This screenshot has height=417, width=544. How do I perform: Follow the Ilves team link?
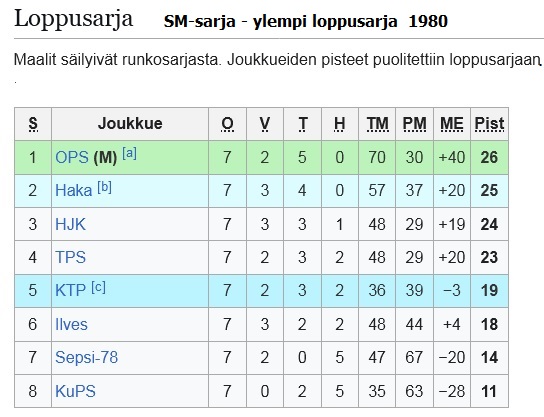pos(71,324)
